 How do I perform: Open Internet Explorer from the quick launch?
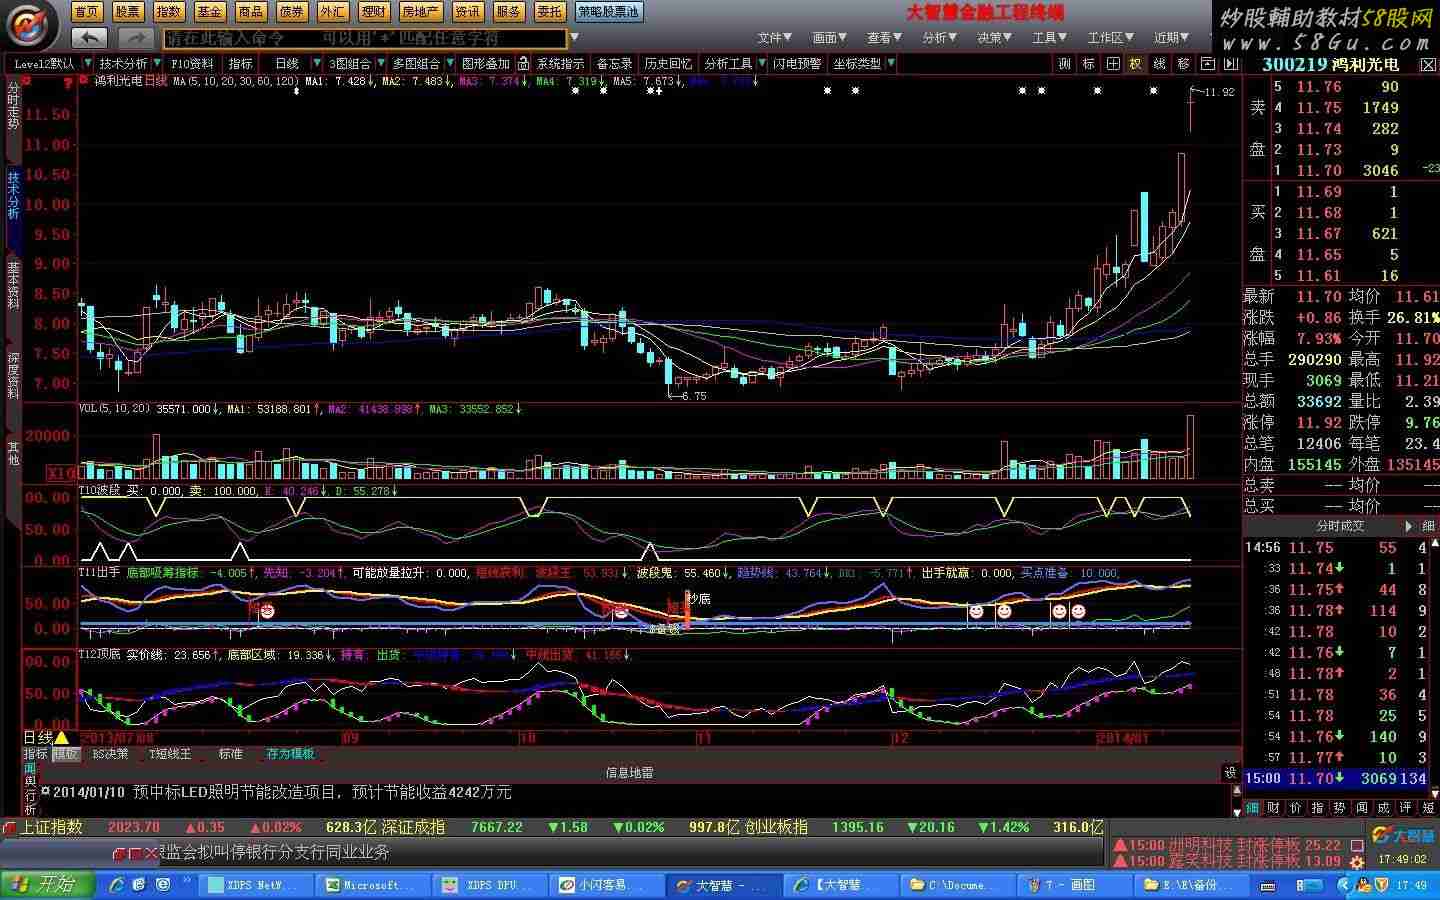pyautogui.click(x=117, y=885)
